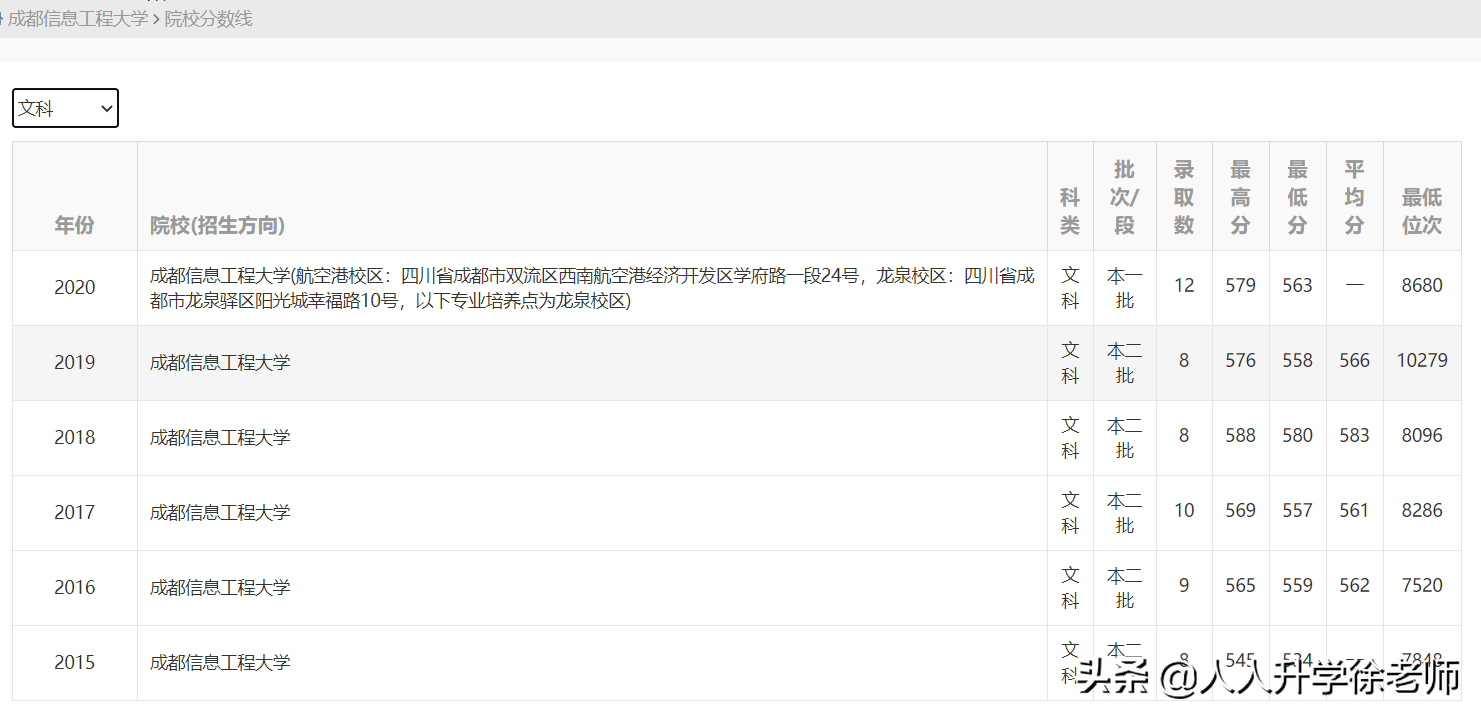Select admission count 8 in the 2019 row
Image resolution: width=1481 pixels, height=717 pixels.
tap(1184, 360)
